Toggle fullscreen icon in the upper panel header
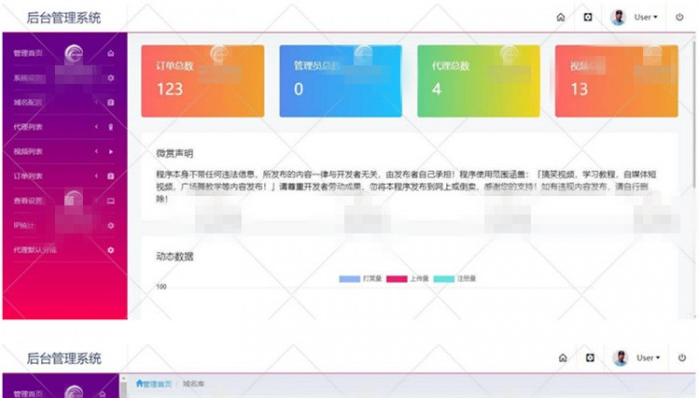This screenshot has height=398, width=699. pos(588,17)
